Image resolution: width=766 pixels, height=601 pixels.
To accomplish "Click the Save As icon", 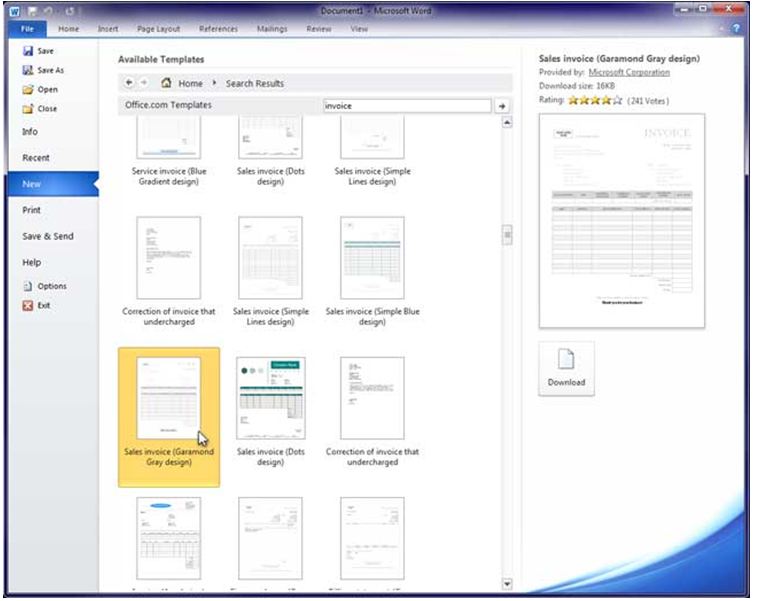I will click(x=28, y=71).
